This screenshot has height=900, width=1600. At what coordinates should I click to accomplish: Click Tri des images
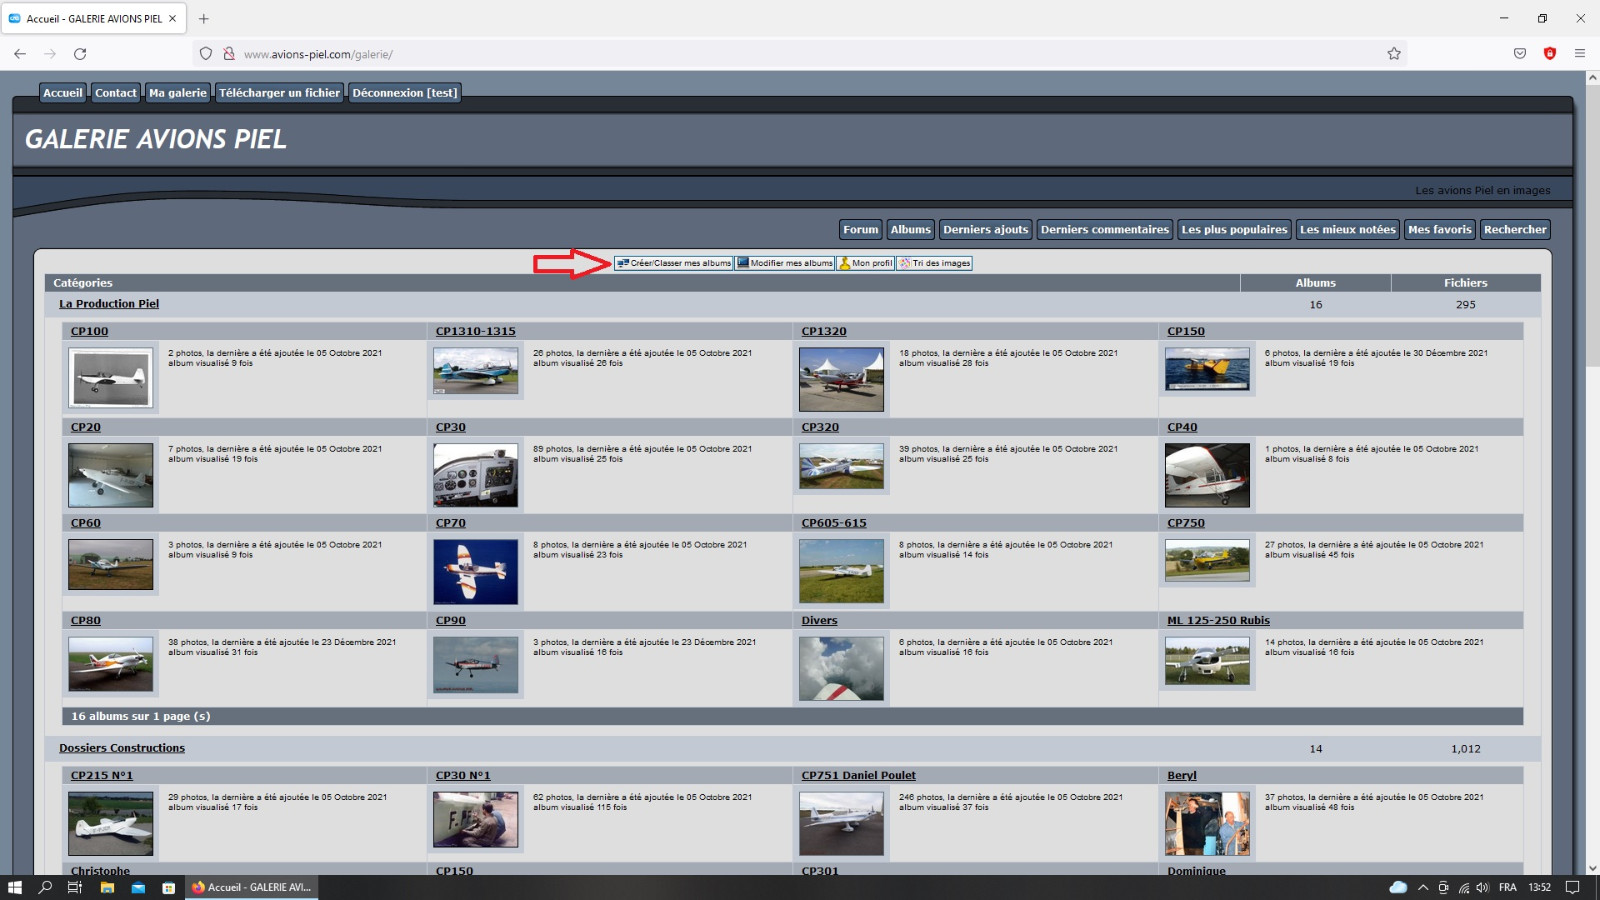click(935, 263)
